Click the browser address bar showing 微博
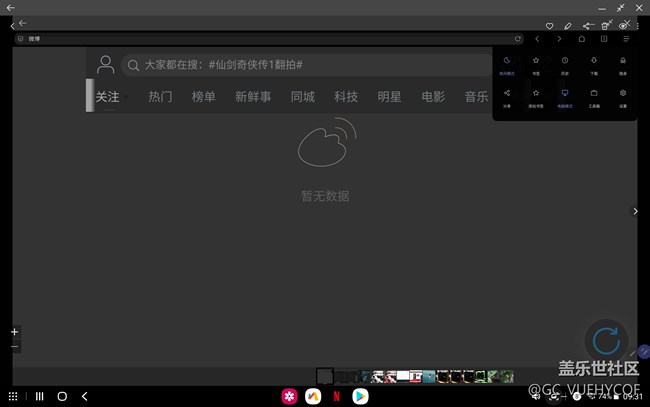Viewport: 650px width, 407px height. pos(269,39)
